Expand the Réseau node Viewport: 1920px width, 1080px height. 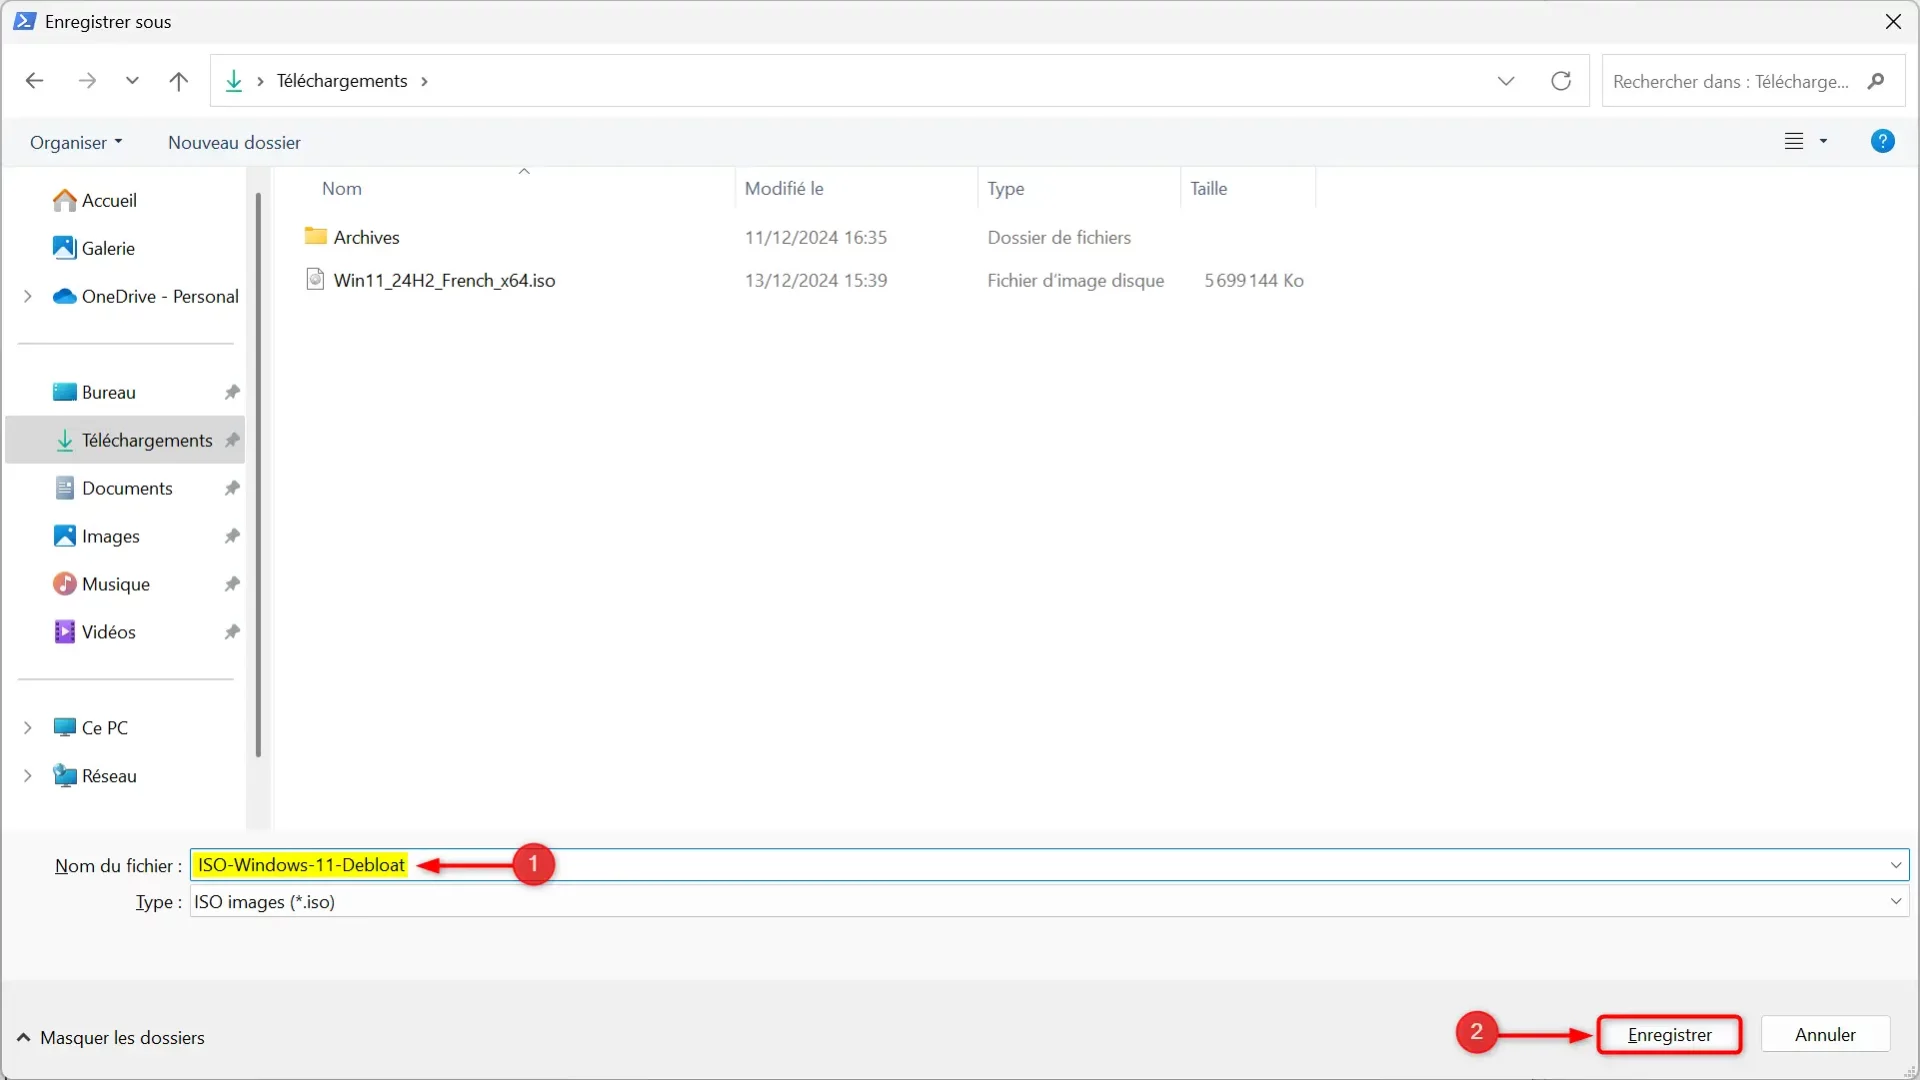point(28,776)
